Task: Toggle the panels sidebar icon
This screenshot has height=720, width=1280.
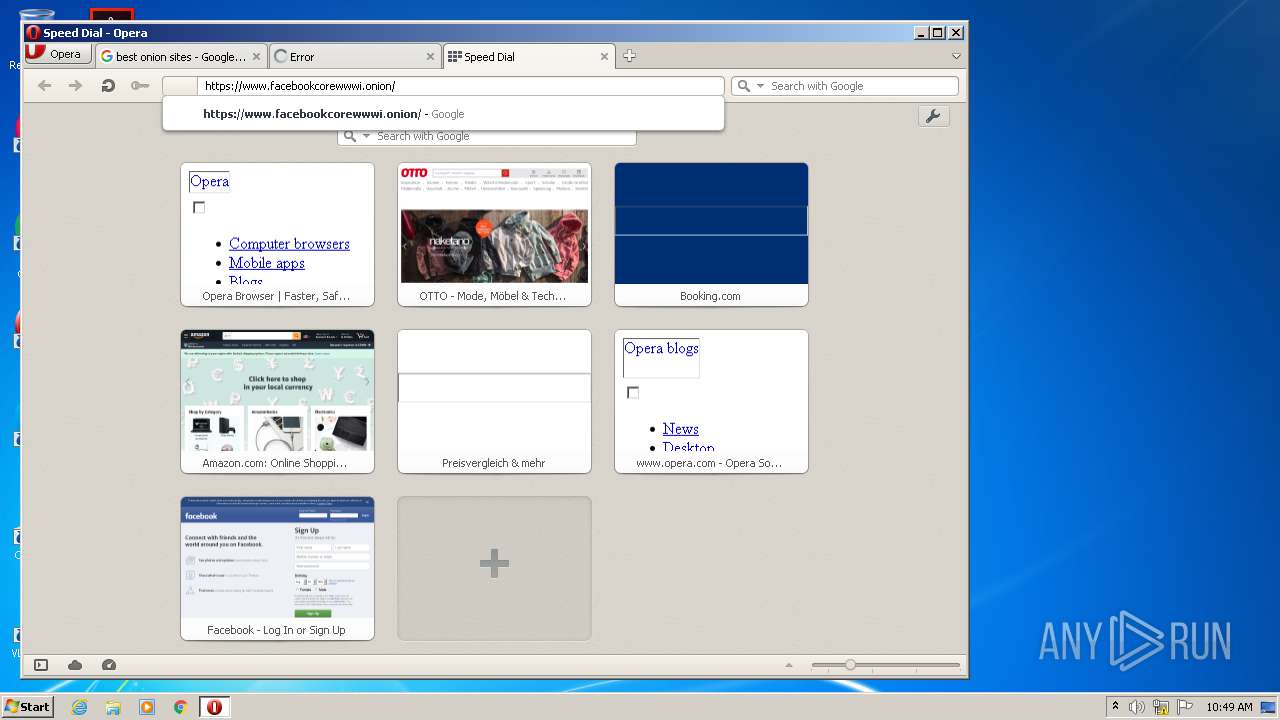Action: pos(41,665)
